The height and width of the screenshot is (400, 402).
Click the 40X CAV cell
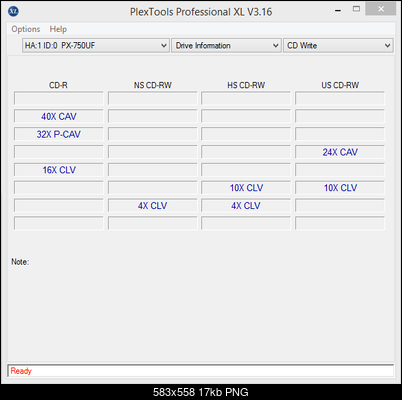pyautogui.click(x=59, y=116)
